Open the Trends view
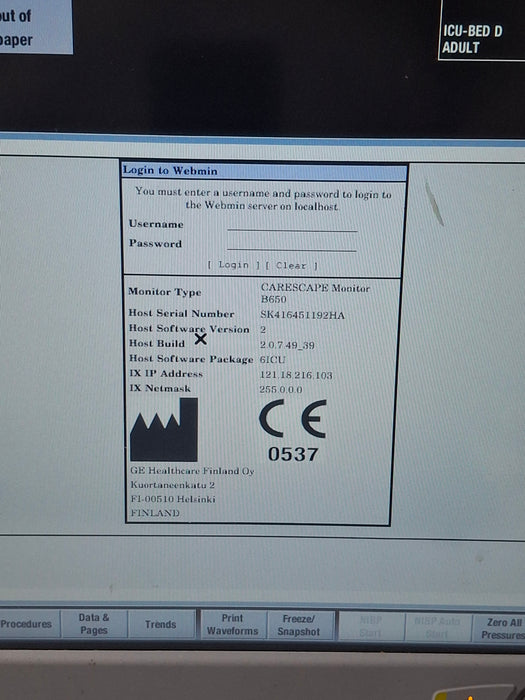 click(x=161, y=624)
